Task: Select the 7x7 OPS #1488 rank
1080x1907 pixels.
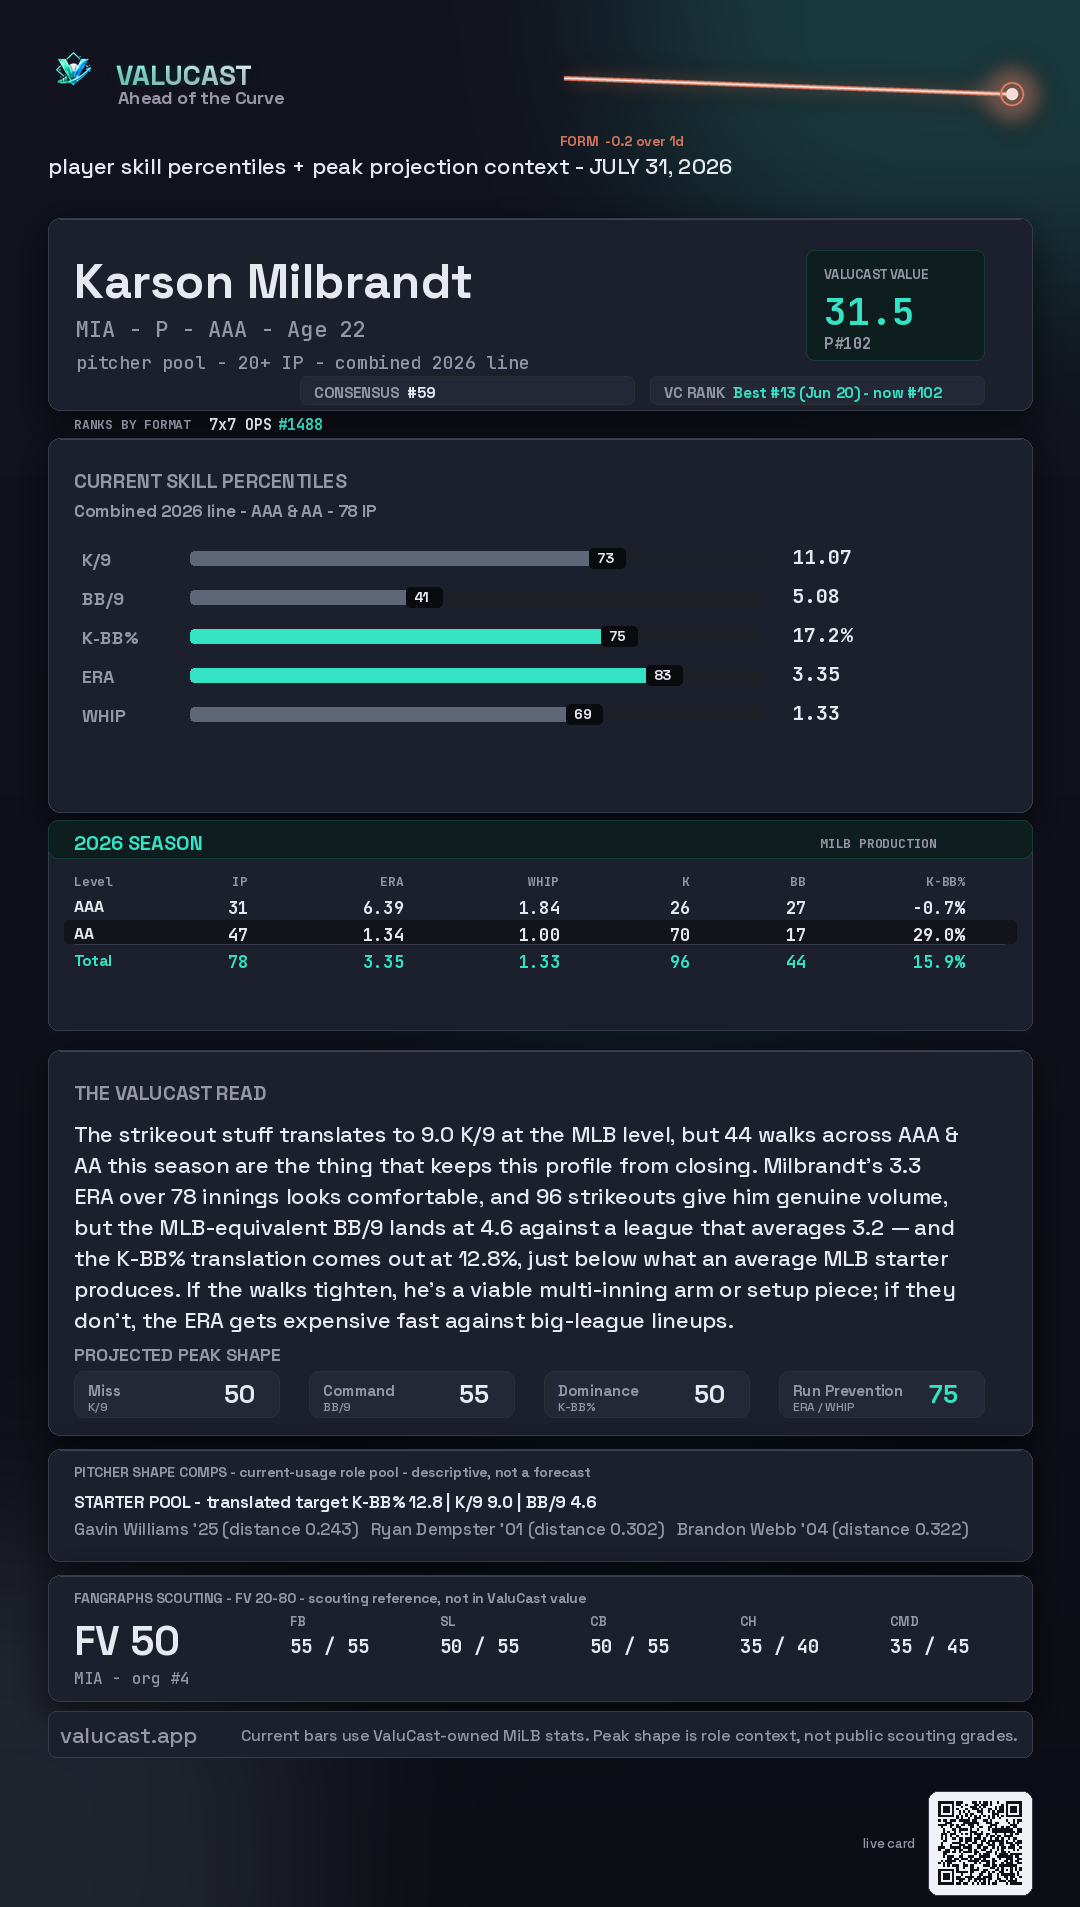Action: coord(265,424)
